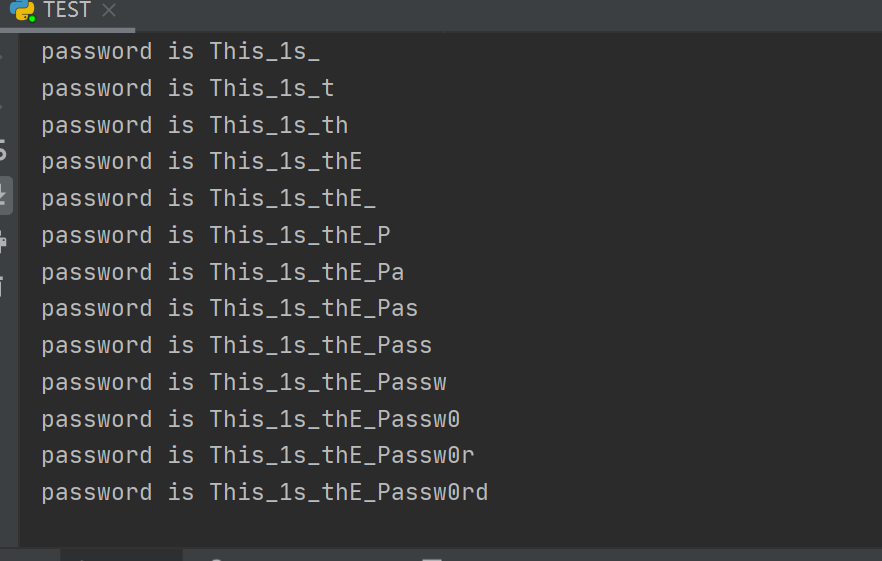Click the output line ending Passw0
The width and height of the screenshot is (882, 561).
point(250,419)
